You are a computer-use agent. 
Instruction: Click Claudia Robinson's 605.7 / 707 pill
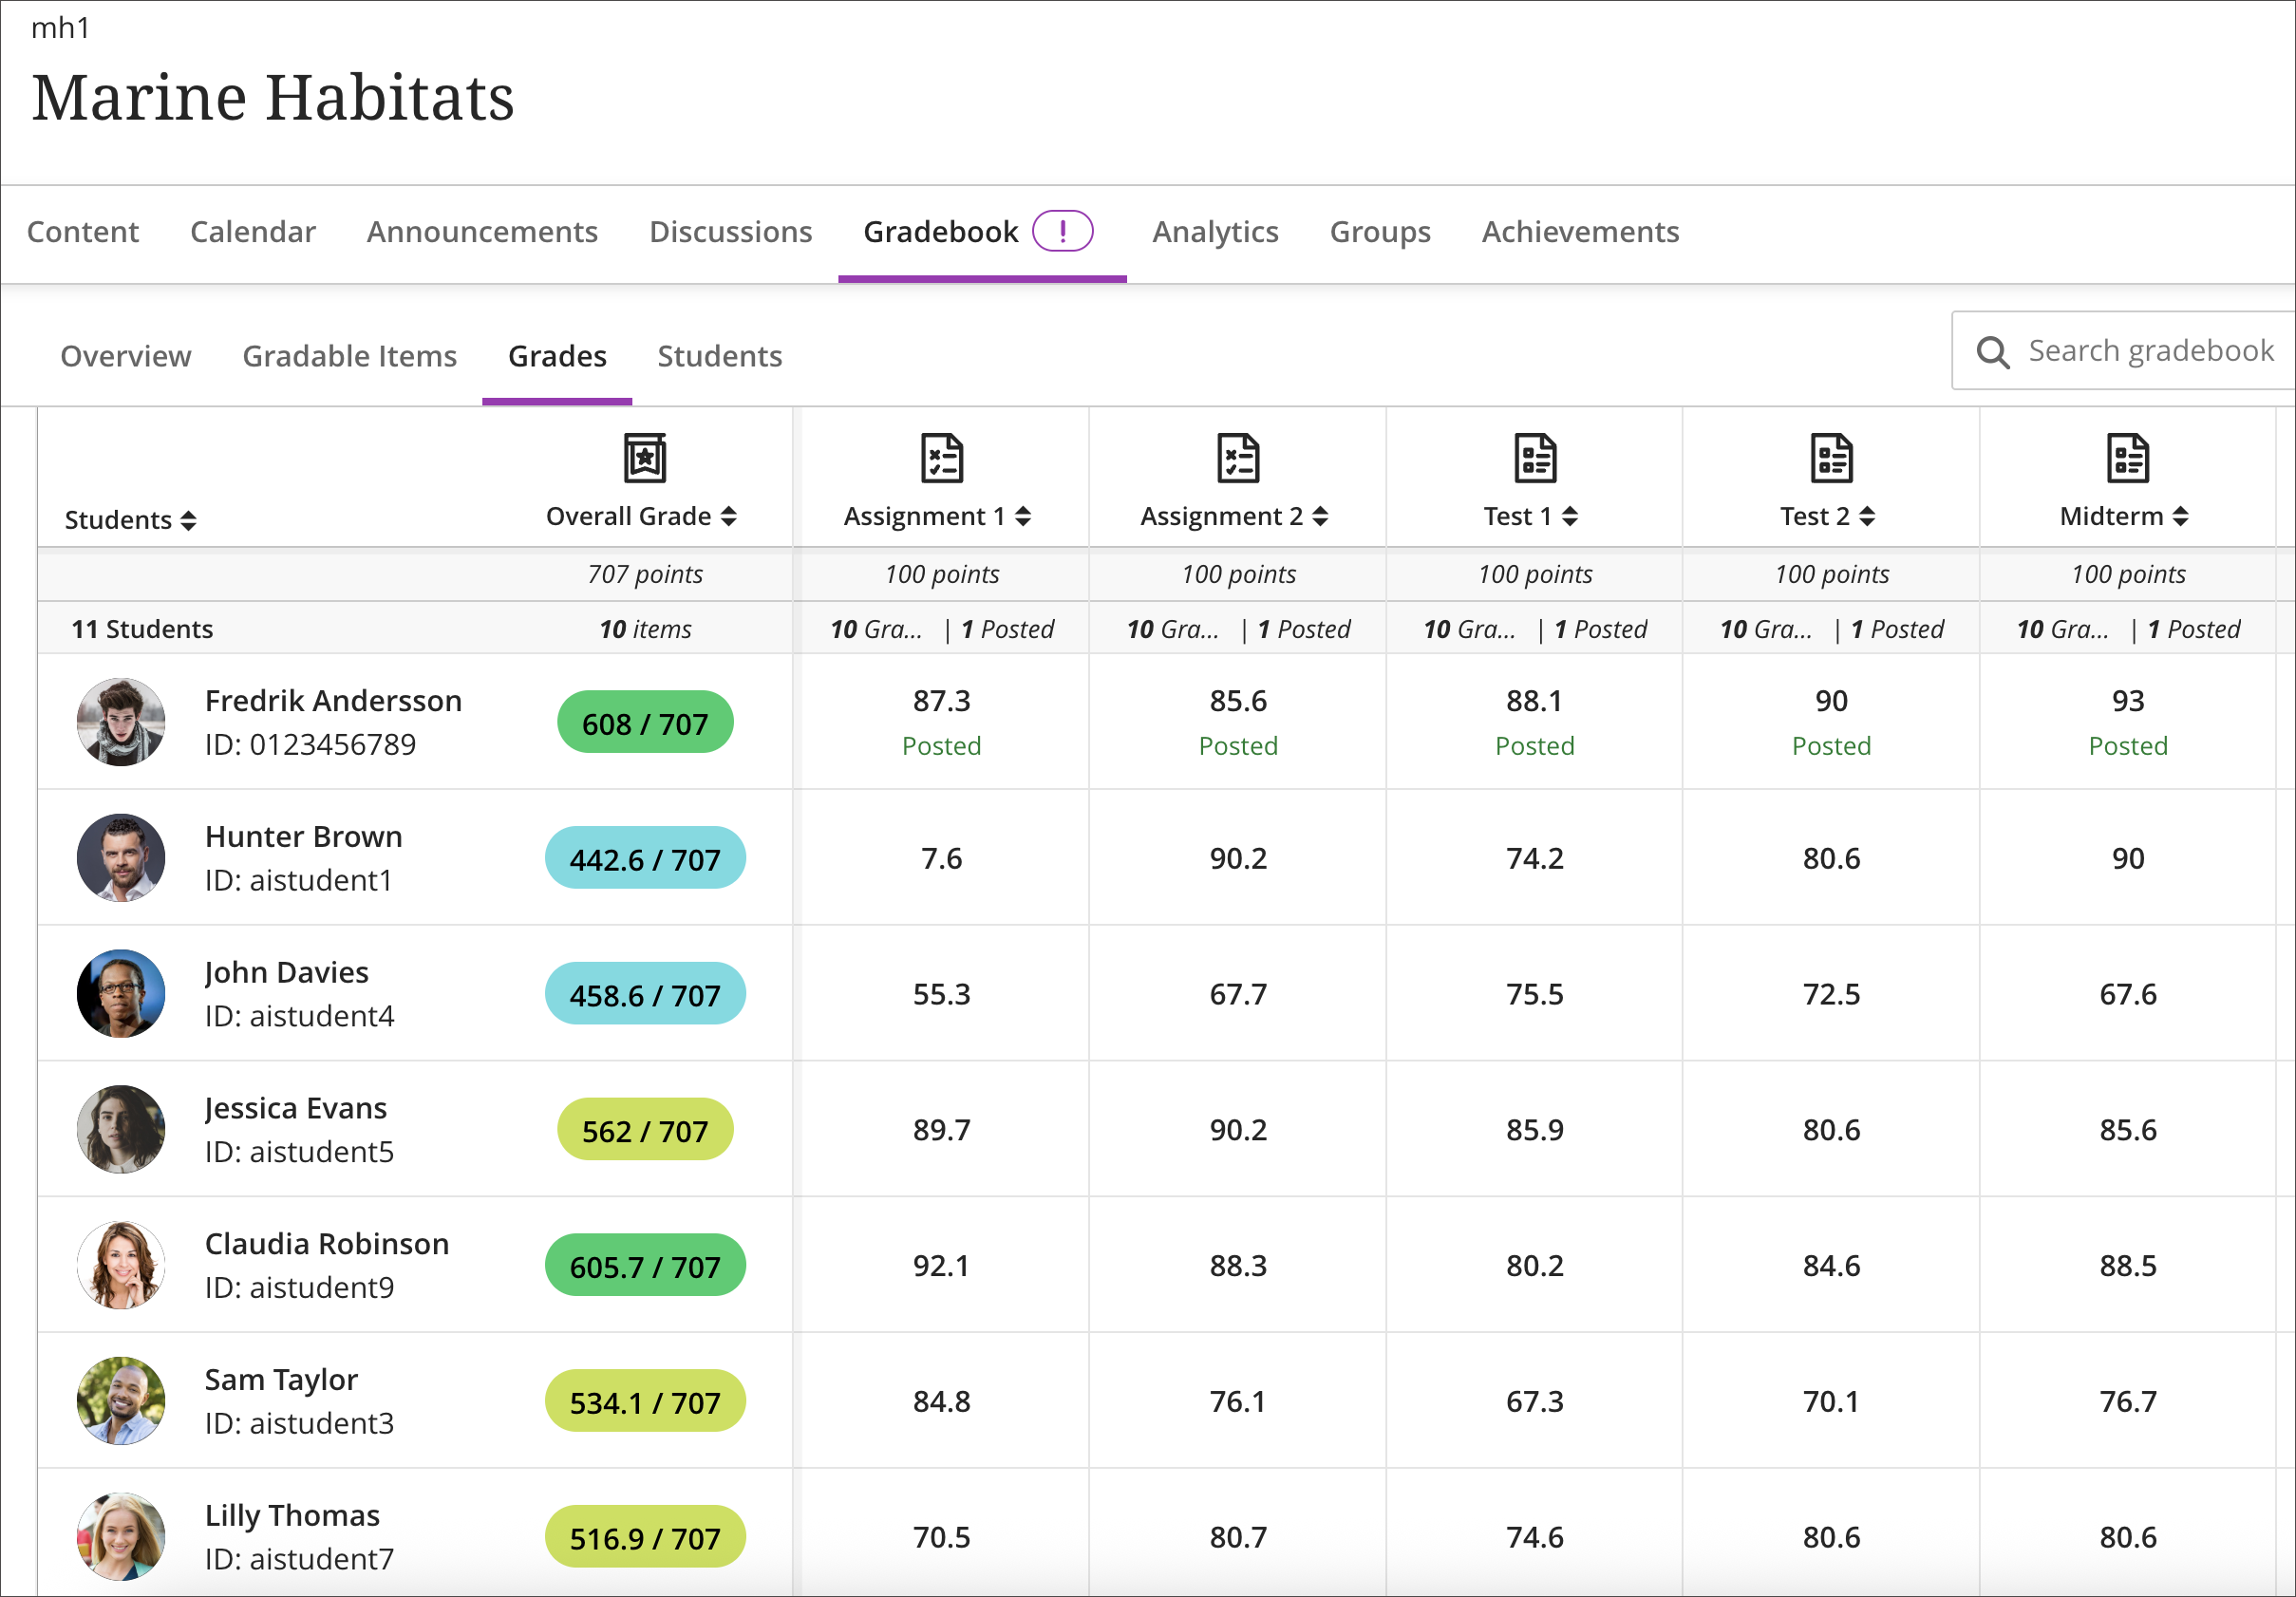(645, 1266)
